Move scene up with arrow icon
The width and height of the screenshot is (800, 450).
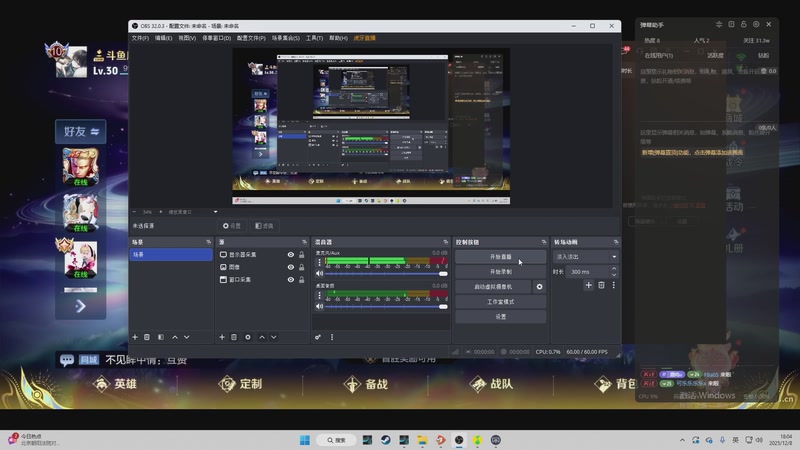coord(175,337)
